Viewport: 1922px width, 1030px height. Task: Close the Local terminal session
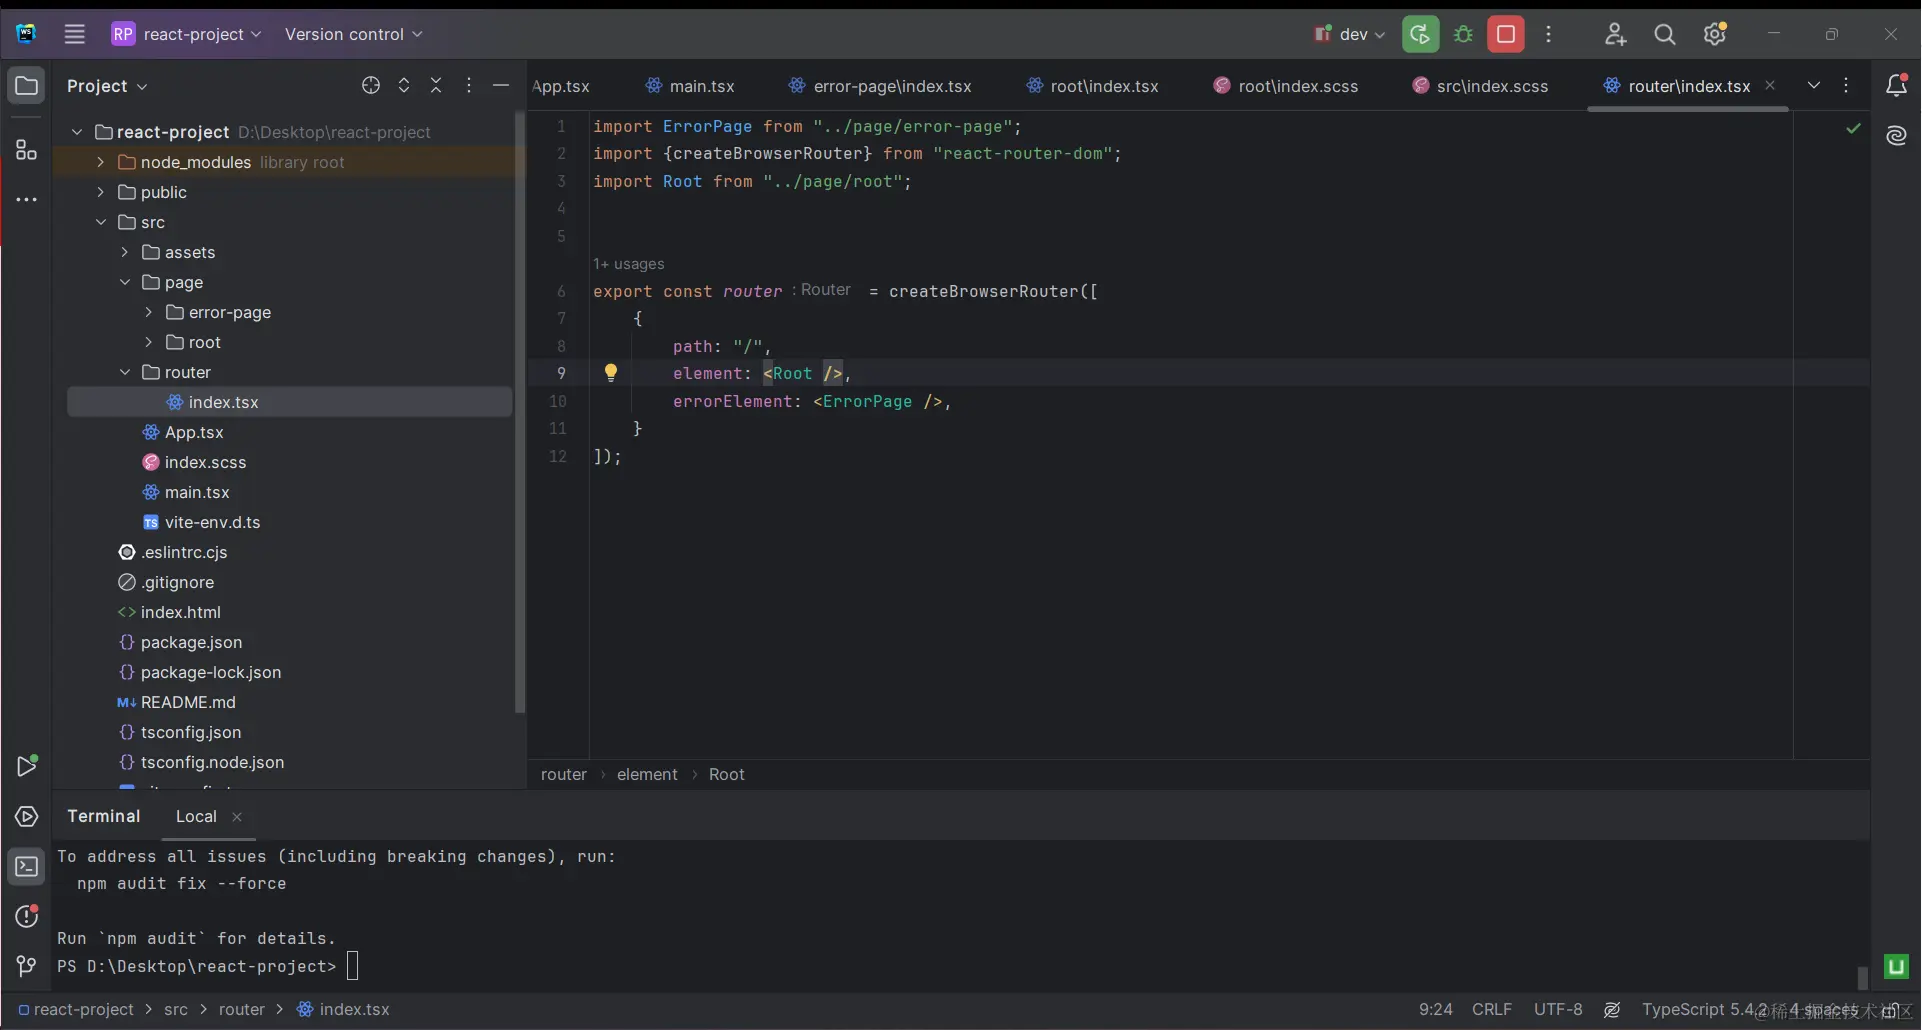[x=237, y=817]
